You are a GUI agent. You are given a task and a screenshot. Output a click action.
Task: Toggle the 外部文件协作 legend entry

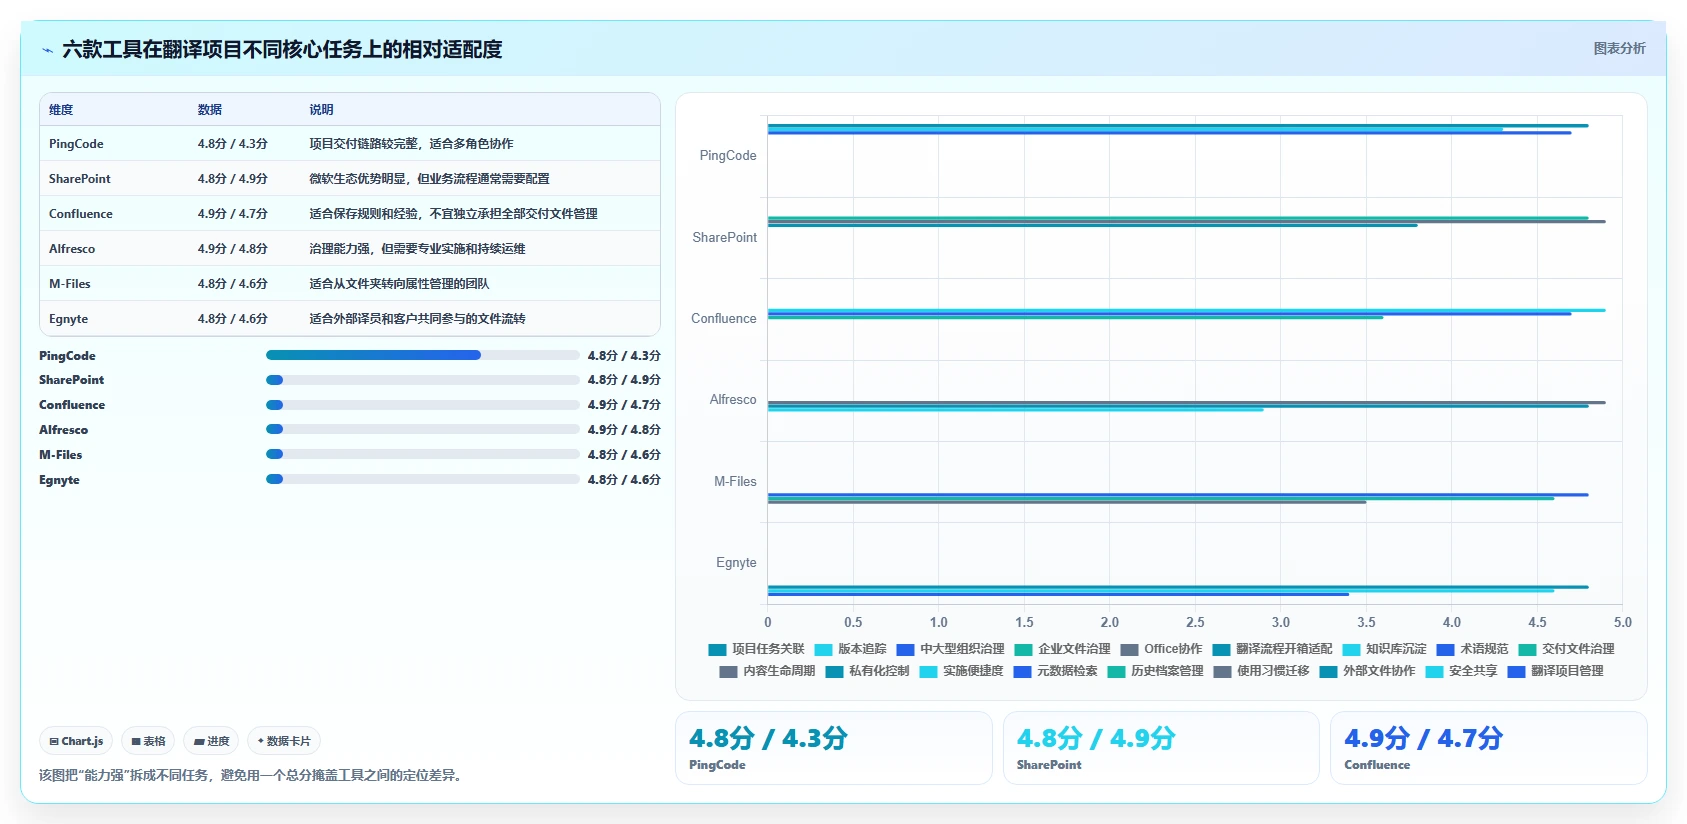tap(1367, 671)
